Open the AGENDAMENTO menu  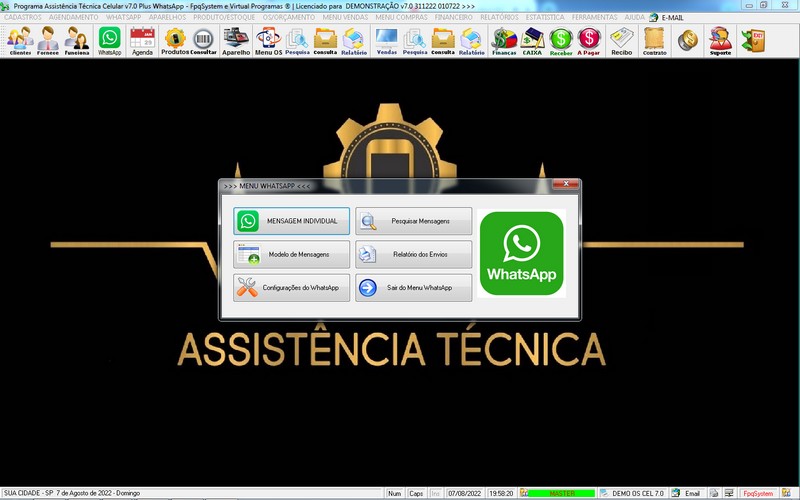73,17
